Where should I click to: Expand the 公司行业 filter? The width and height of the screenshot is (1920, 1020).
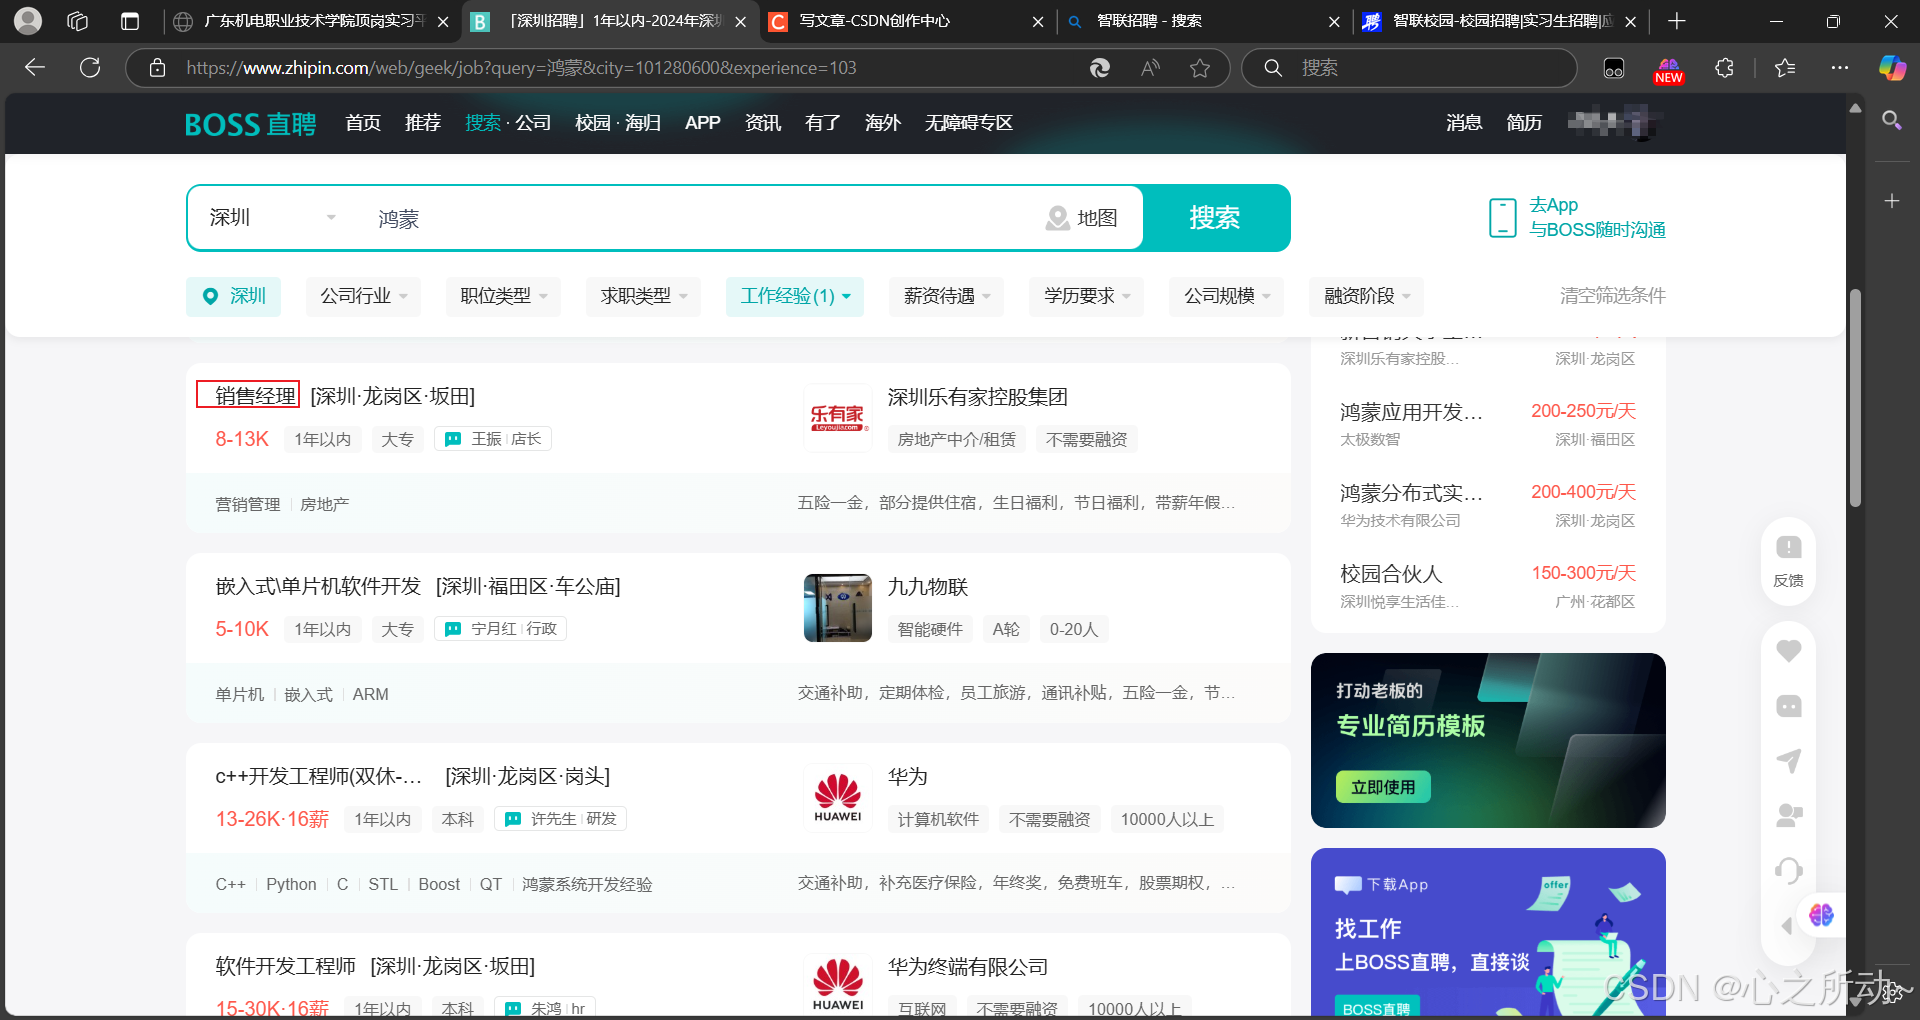tap(363, 296)
